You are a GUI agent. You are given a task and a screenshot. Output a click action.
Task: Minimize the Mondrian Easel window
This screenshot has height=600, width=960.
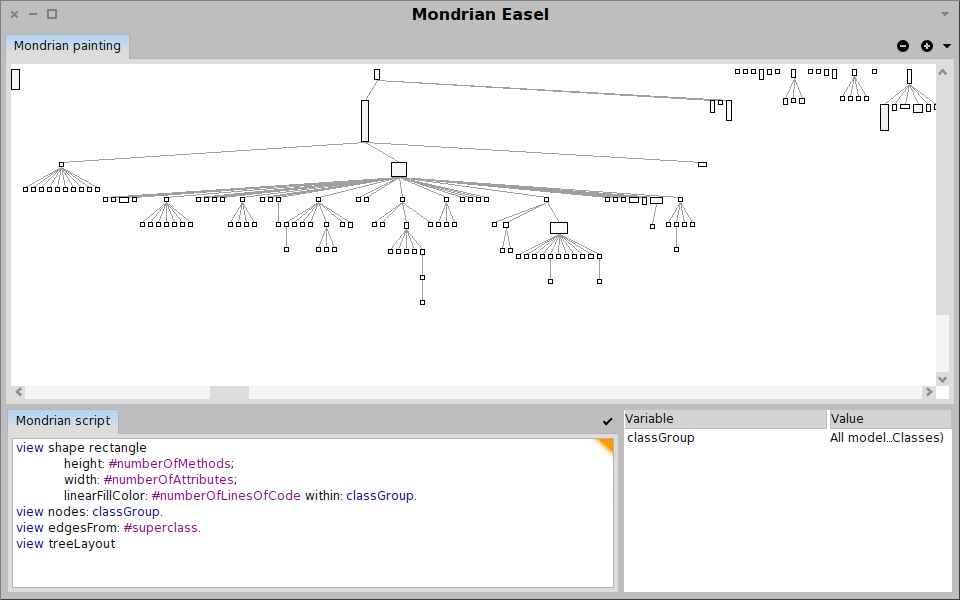pos(33,14)
